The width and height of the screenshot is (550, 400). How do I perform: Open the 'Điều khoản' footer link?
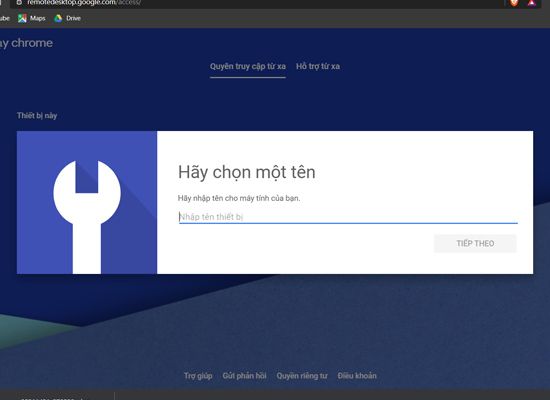pos(357,376)
